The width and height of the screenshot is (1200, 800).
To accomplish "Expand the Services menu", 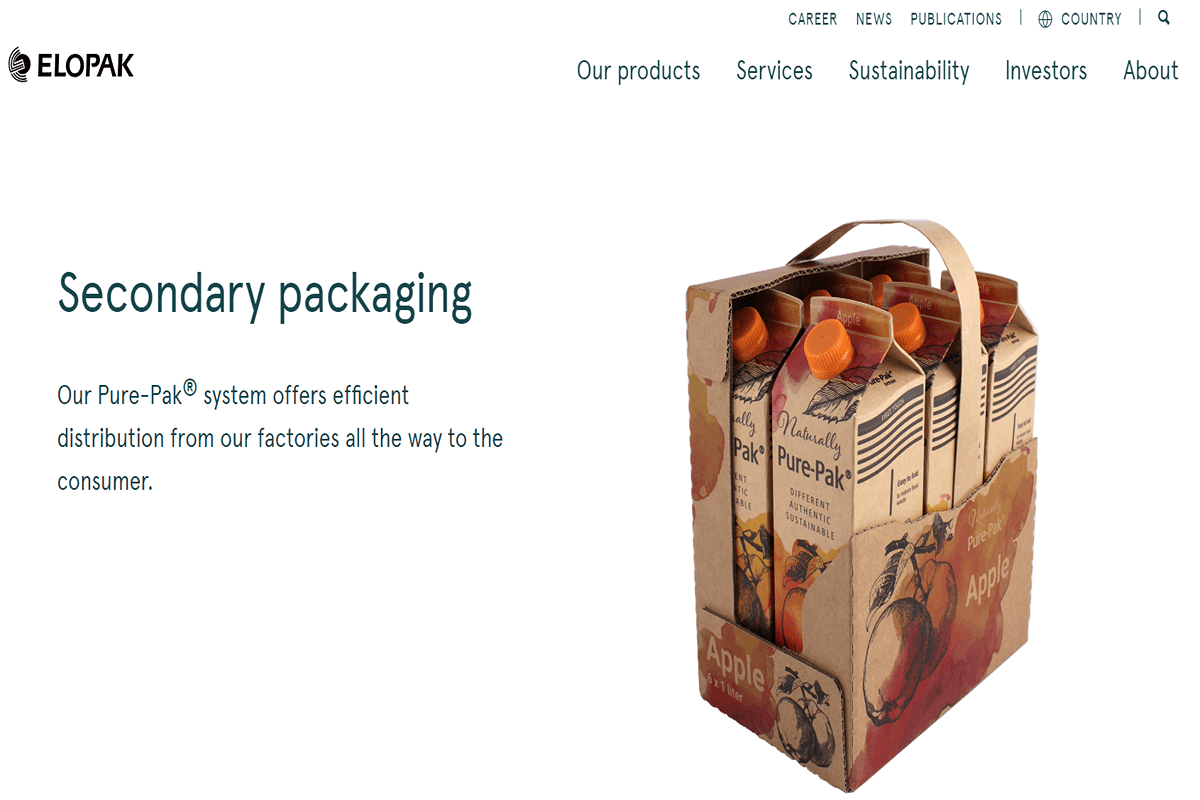I will coord(774,71).
